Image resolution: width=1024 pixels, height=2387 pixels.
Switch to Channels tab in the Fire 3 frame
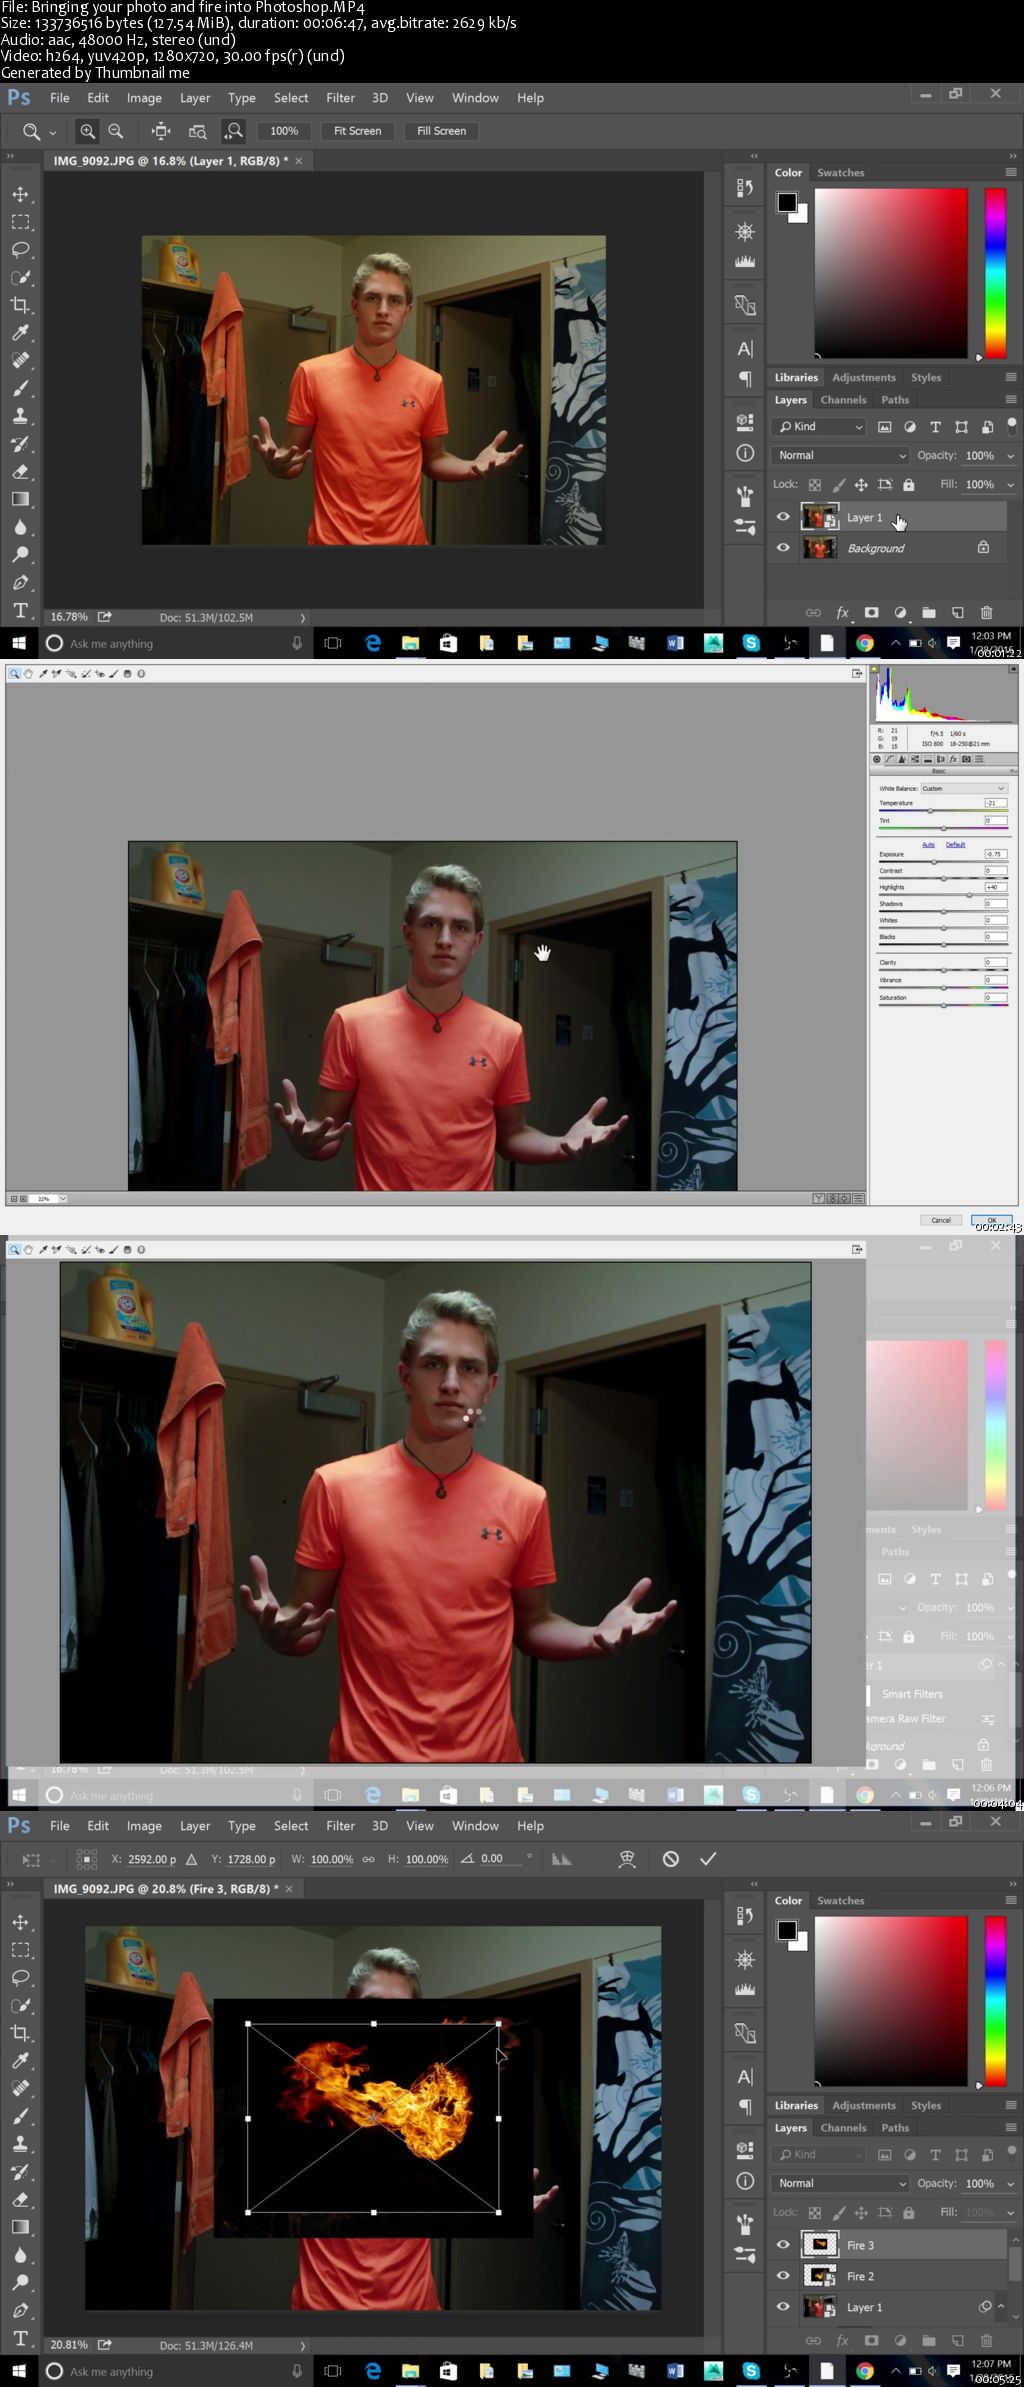843,2128
